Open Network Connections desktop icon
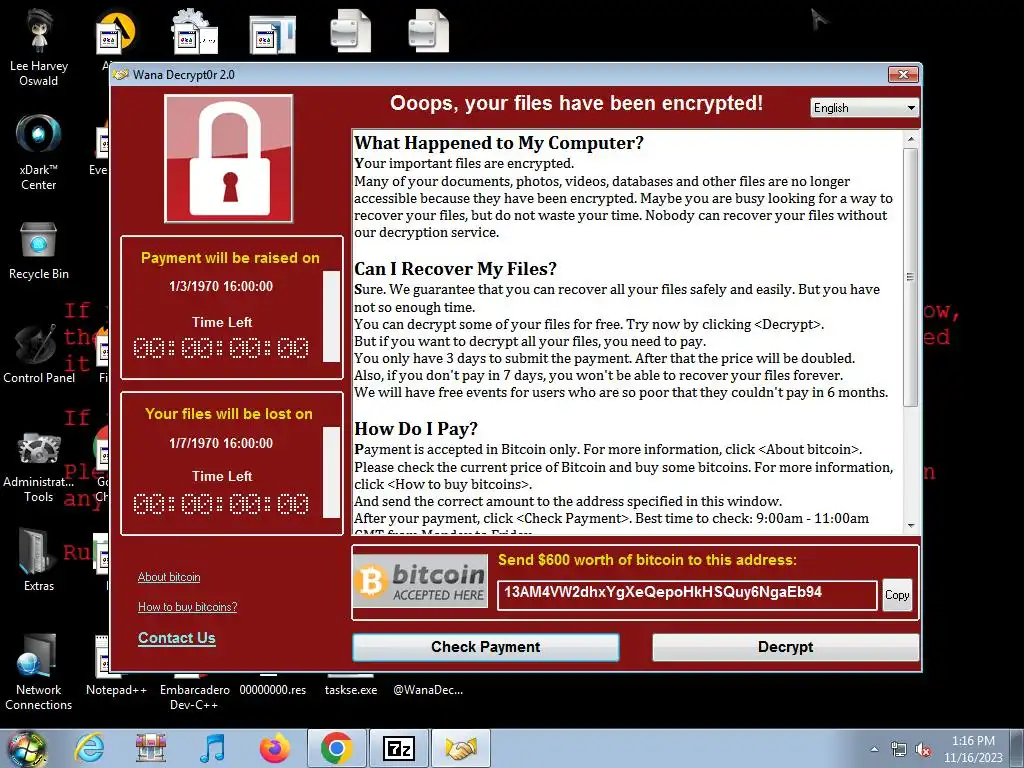Viewport: 1024px width, 768px height. click(x=39, y=671)
